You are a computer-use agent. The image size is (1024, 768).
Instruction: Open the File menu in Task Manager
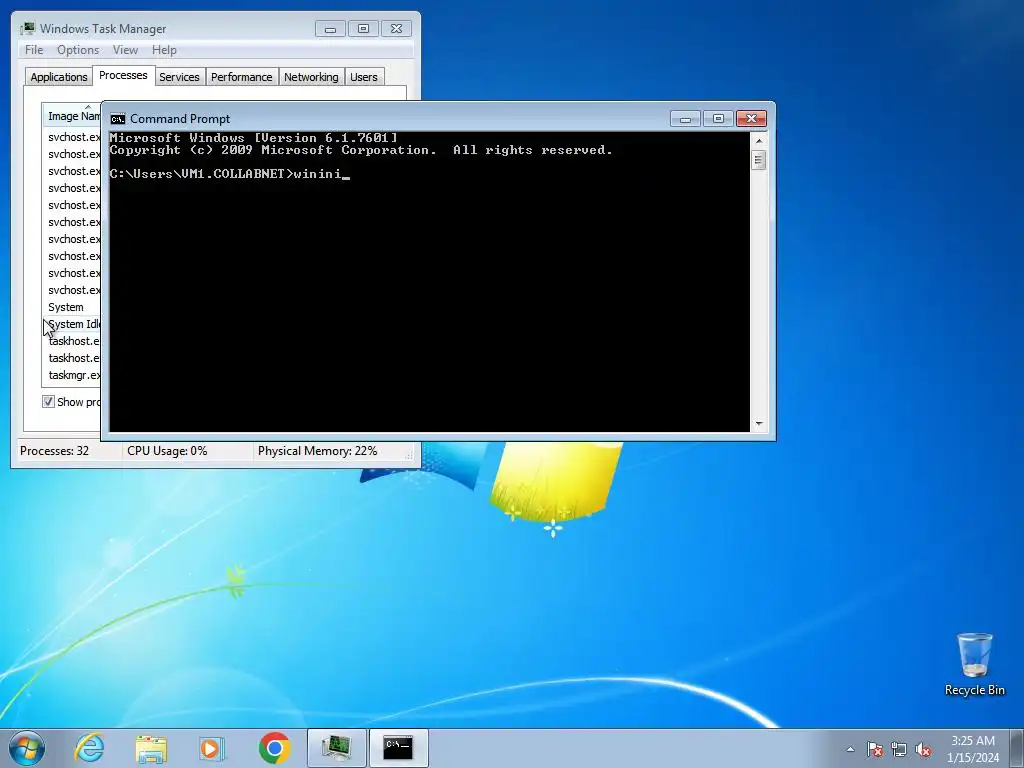coord(34,50)
